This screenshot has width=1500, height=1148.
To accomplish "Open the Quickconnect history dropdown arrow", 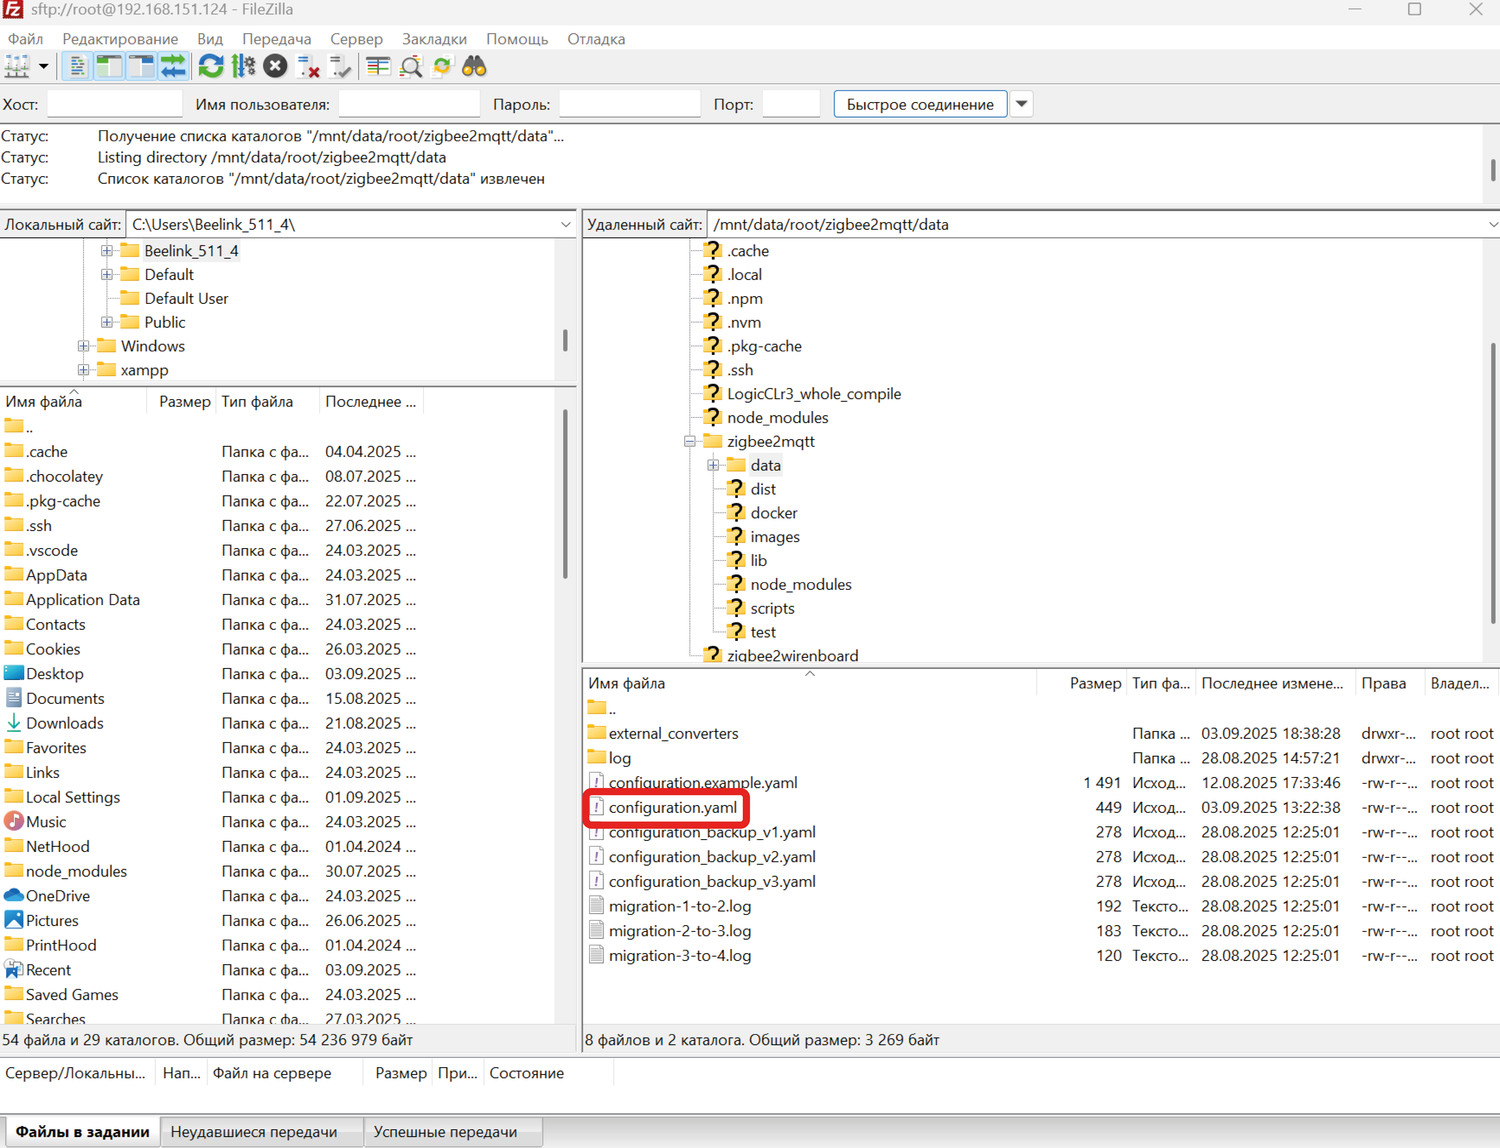I will tap(1021, 104).
